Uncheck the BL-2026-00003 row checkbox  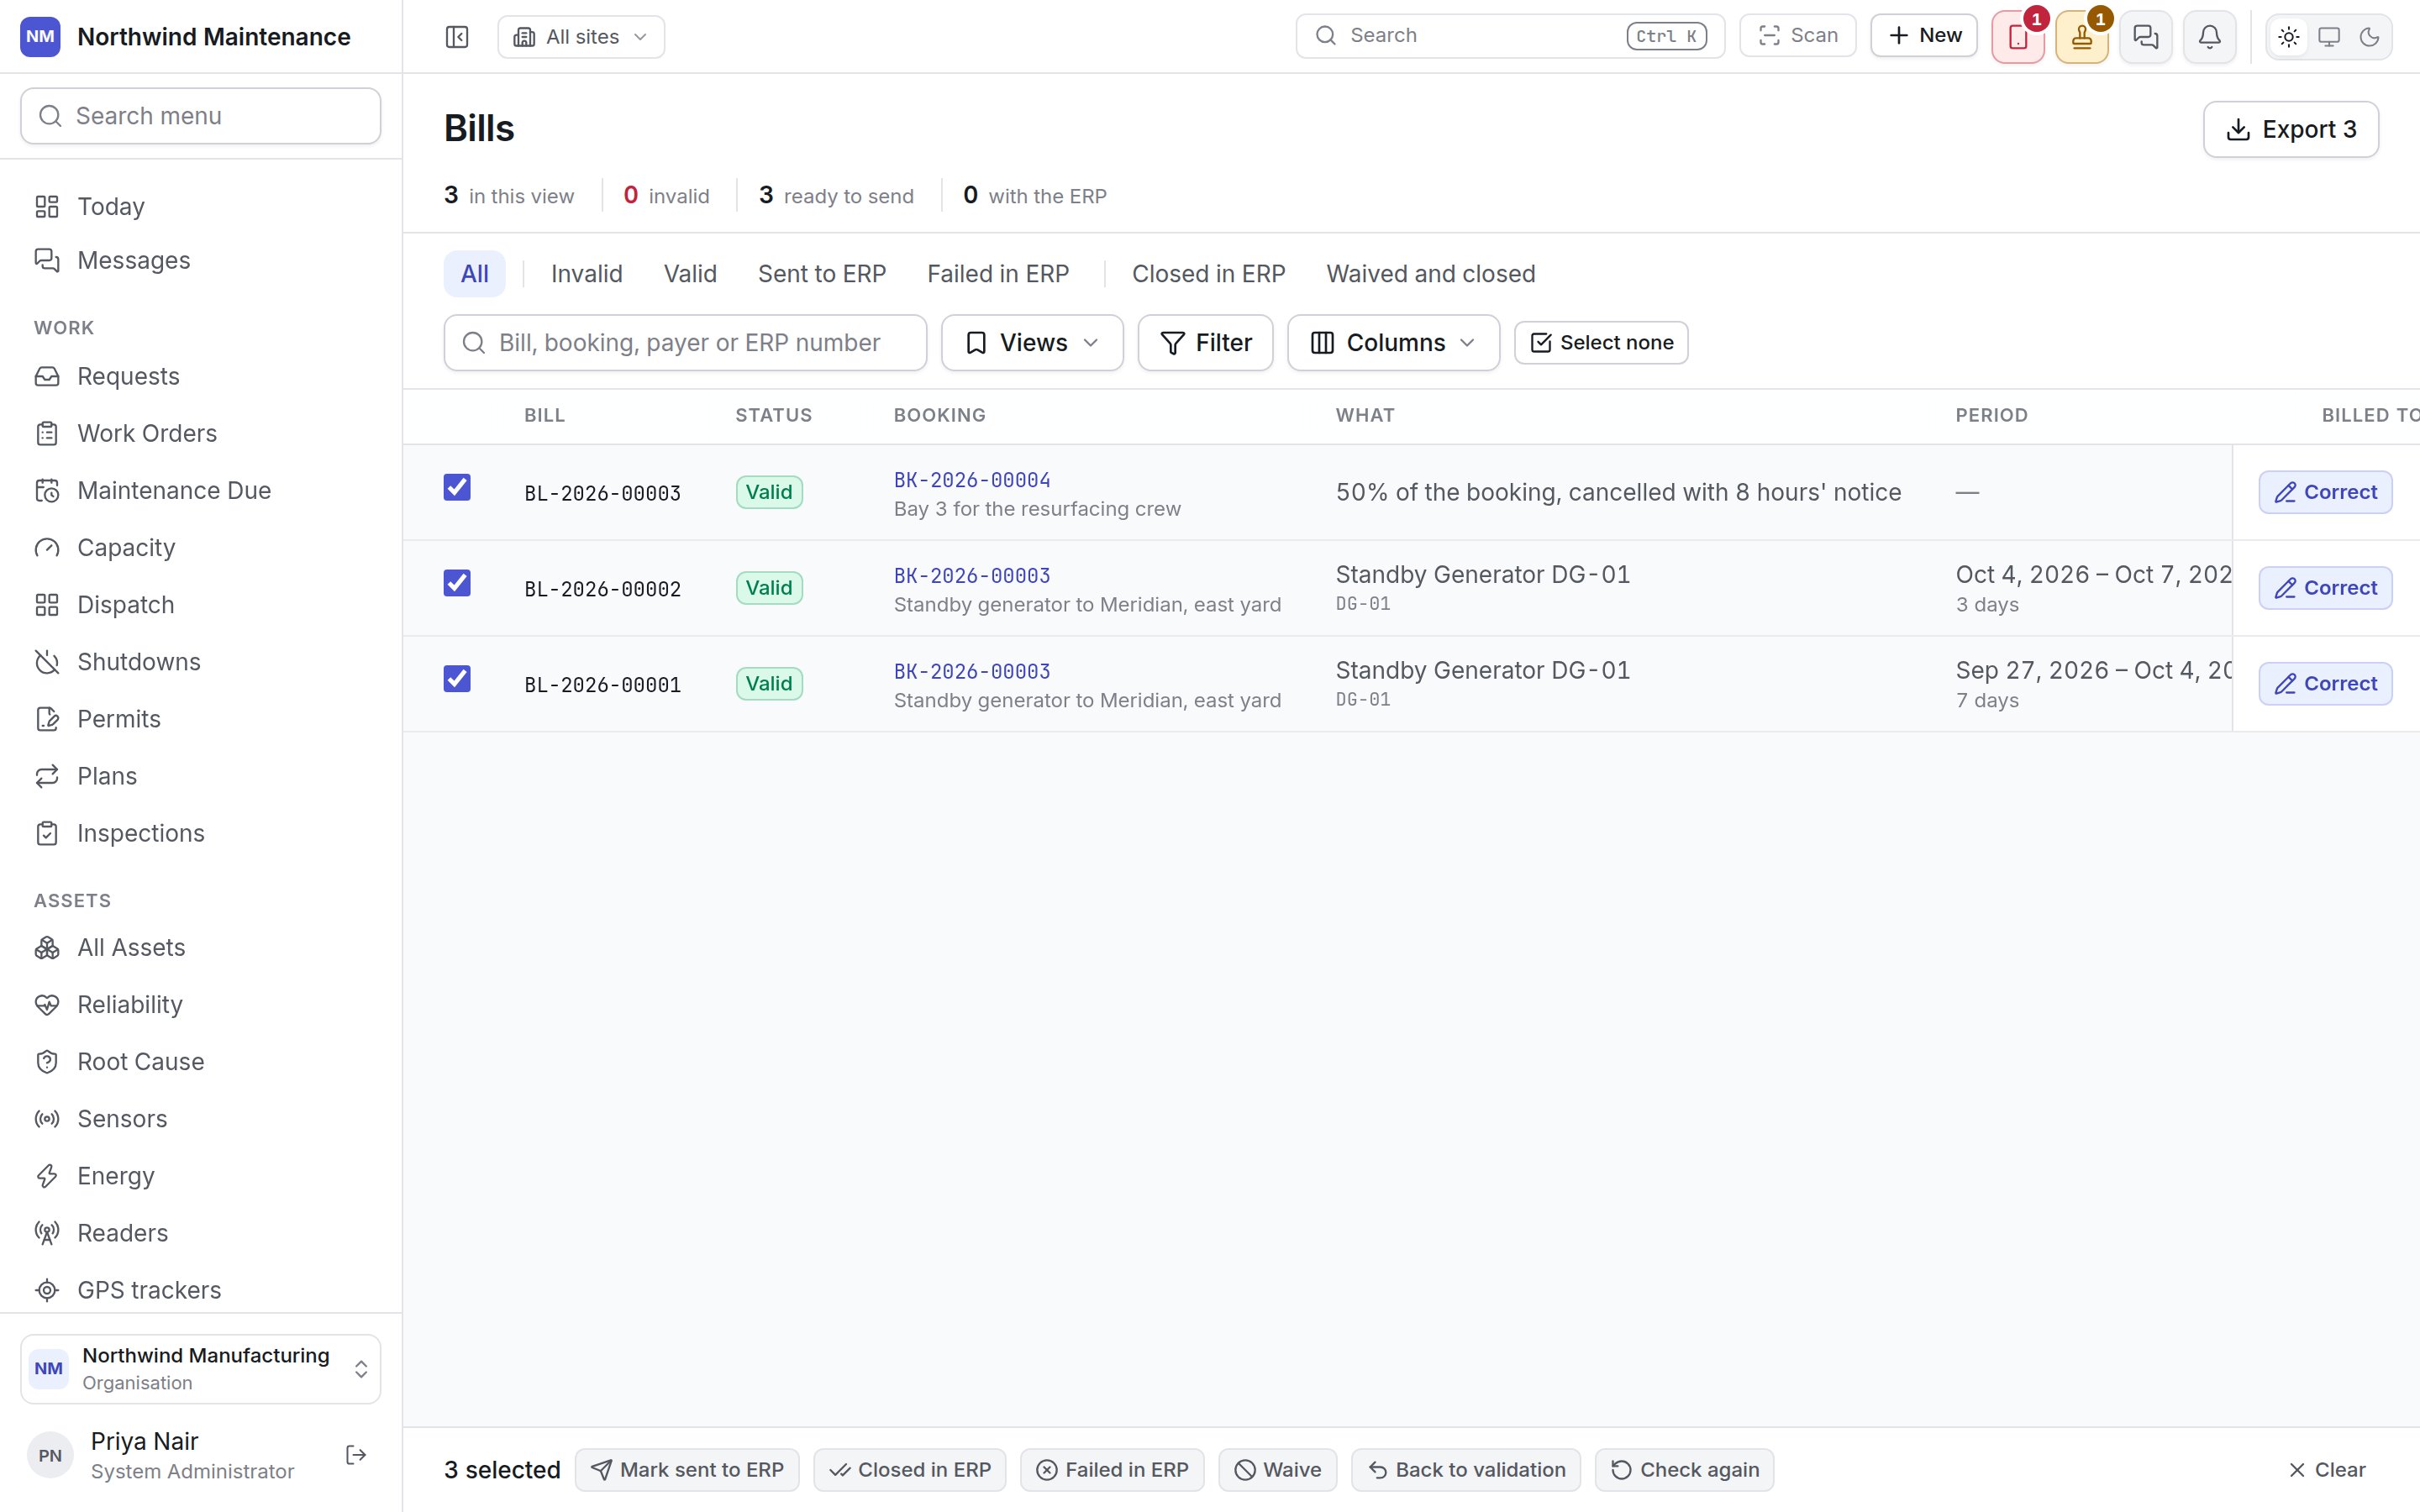click(x=457, y=487)
